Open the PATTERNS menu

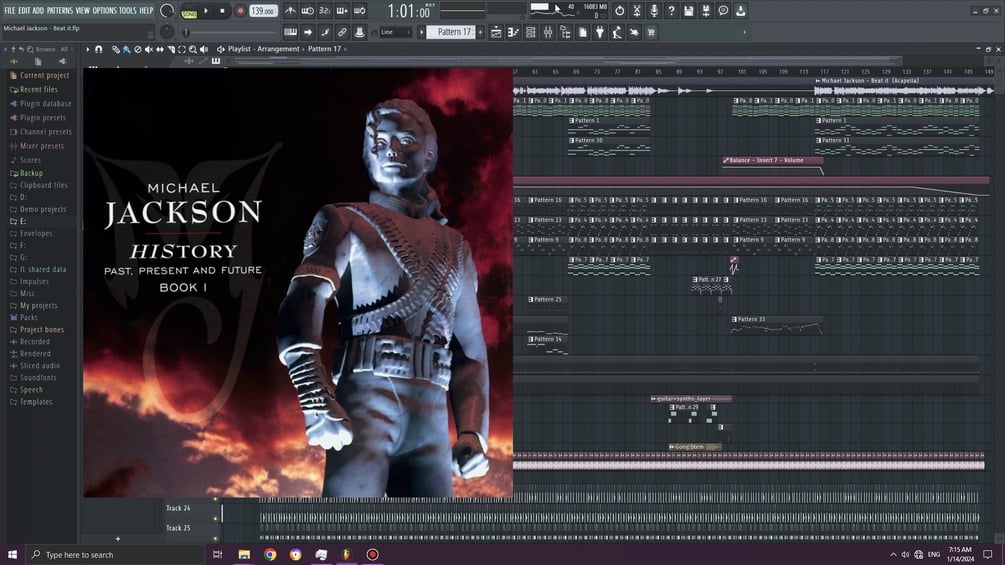60,11
